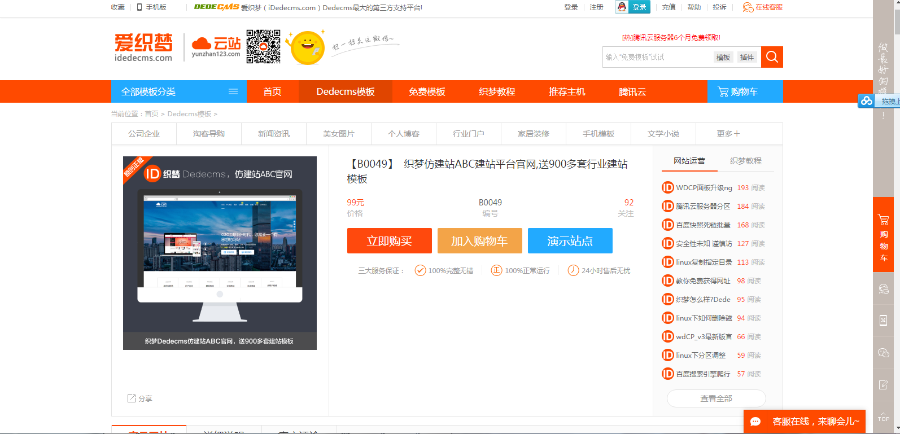Screen dimensions: 900x434
Task: Click the smiling sun WeChat mascot image
Action: 307,47
